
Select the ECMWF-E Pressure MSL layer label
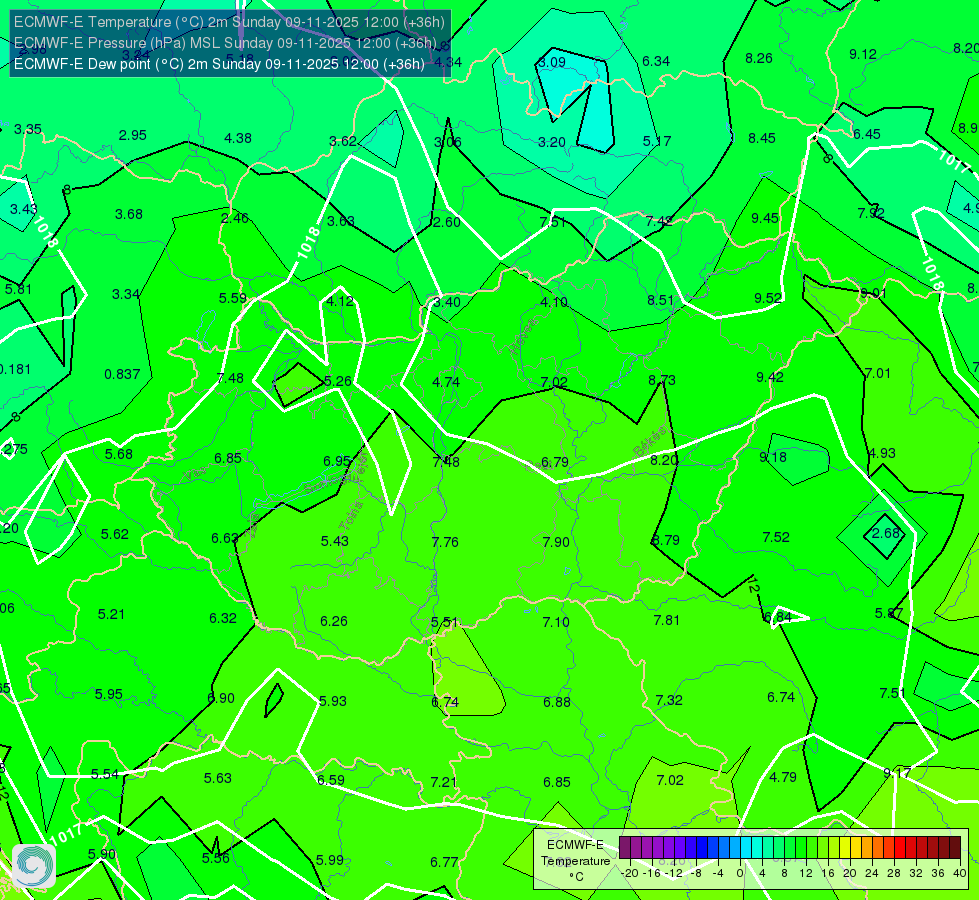pyautogui.click(x=225, y=43)
